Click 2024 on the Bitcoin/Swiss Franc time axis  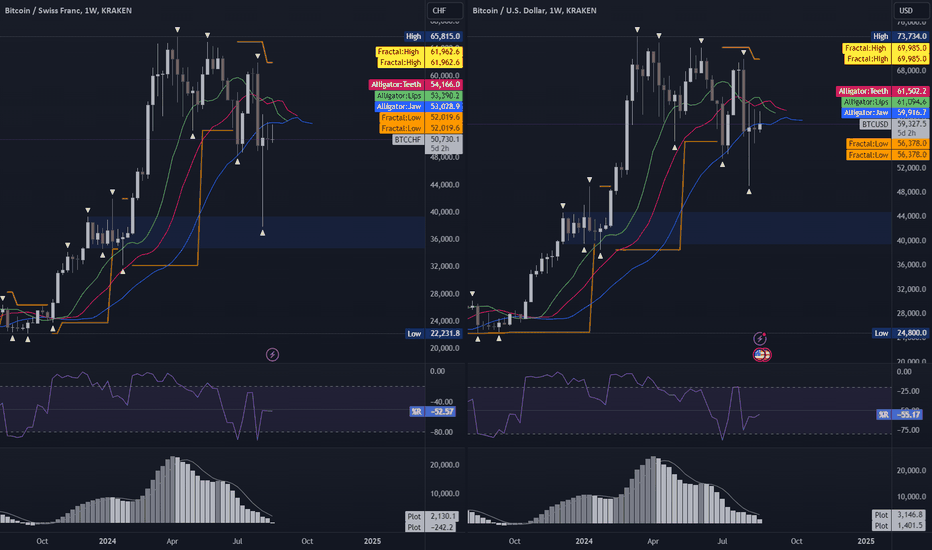[x=108, y=541]
